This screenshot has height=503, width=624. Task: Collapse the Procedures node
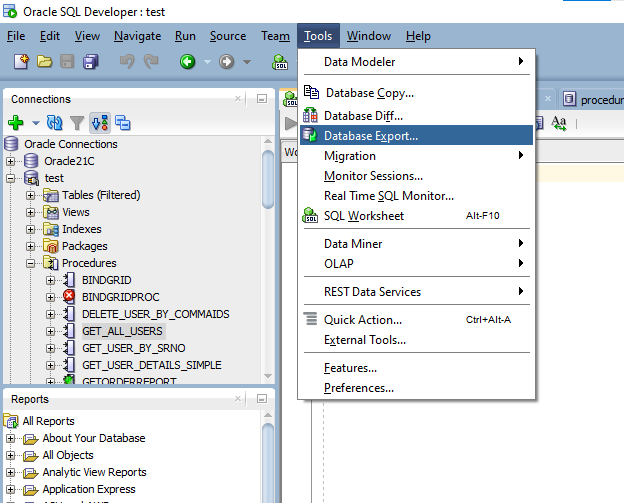pyautogui.click(x=31, y=263)
